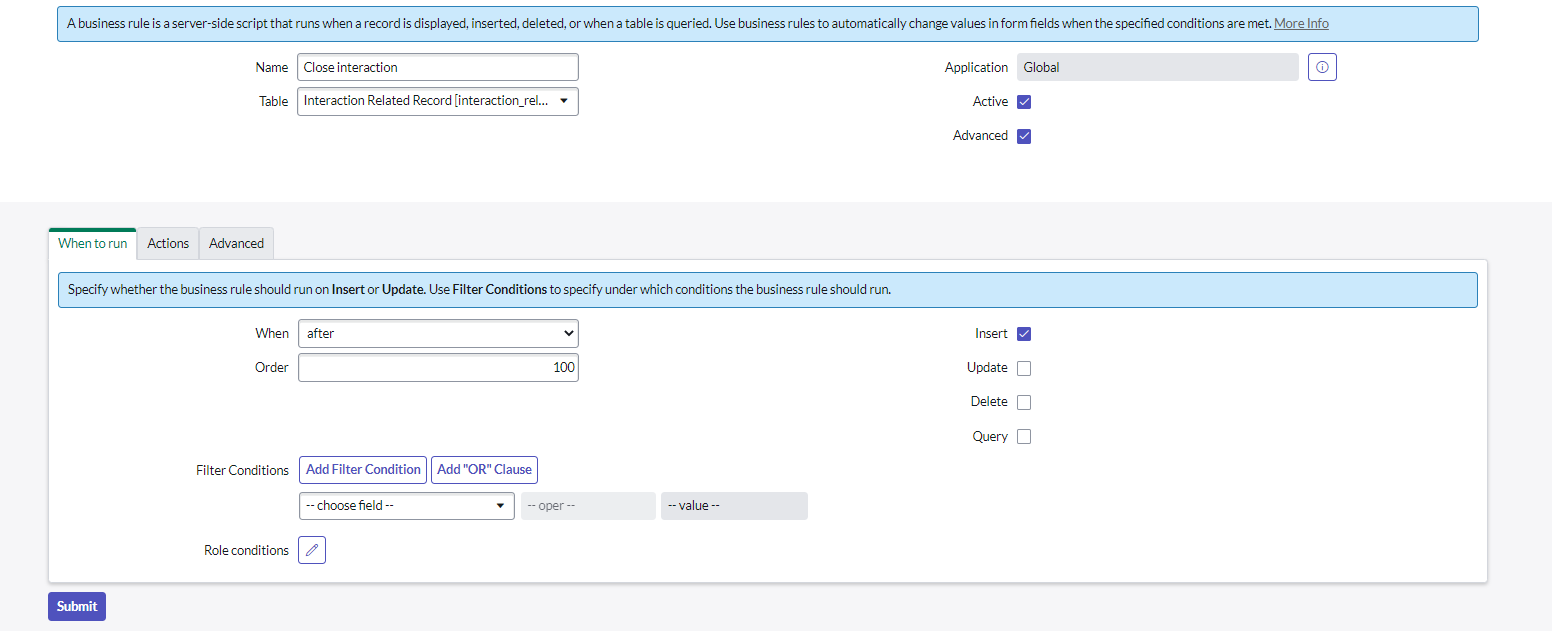Enable the Update checkbox
The image size is (1552, 631).
pos(1023,368)
